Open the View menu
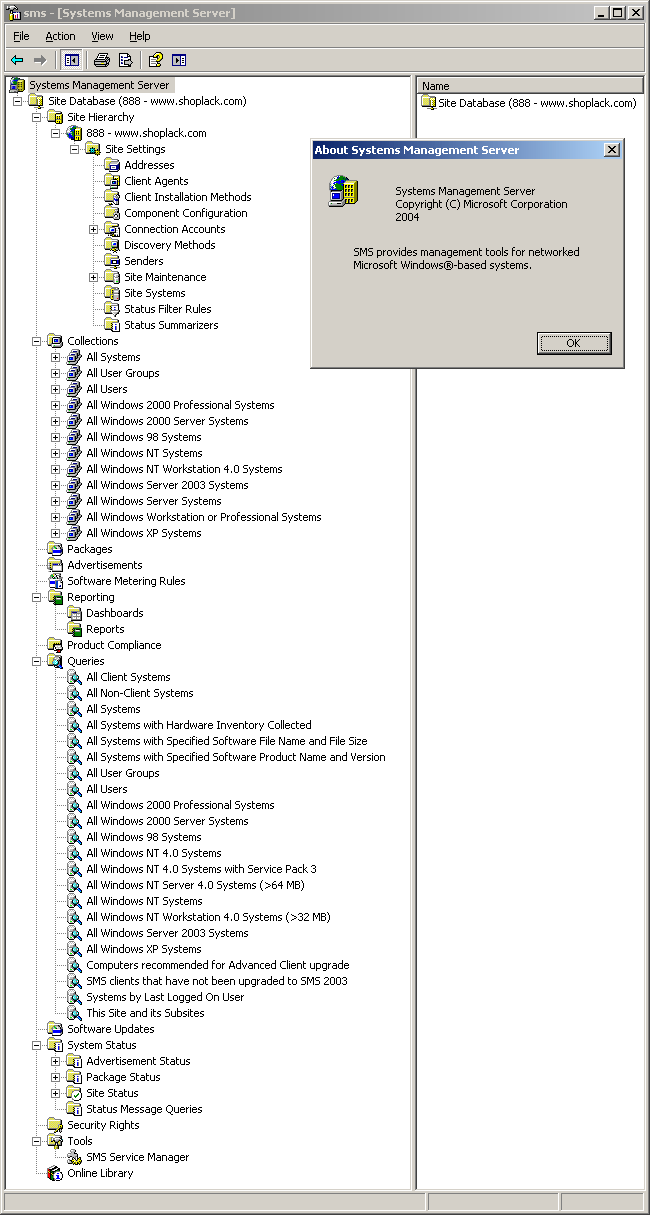 point(102,36)
